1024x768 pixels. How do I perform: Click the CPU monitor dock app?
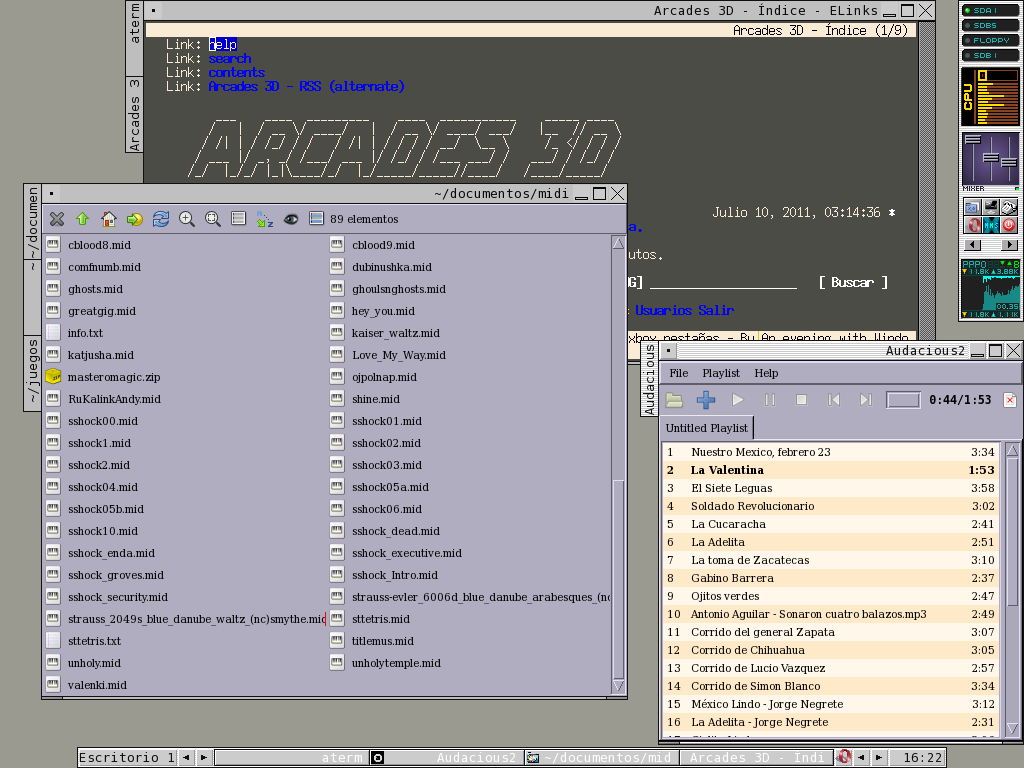(x=990, y=97)
